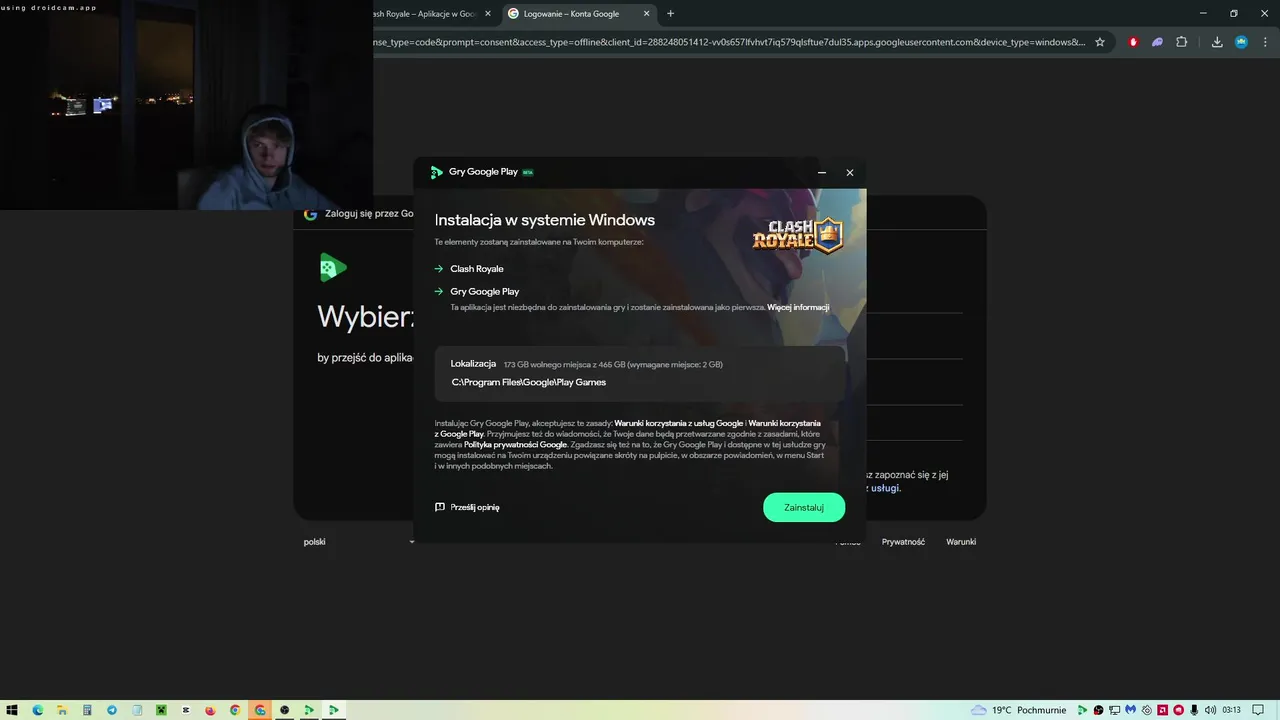Open OBS Studio from taskbar

(x=284, y=710)
